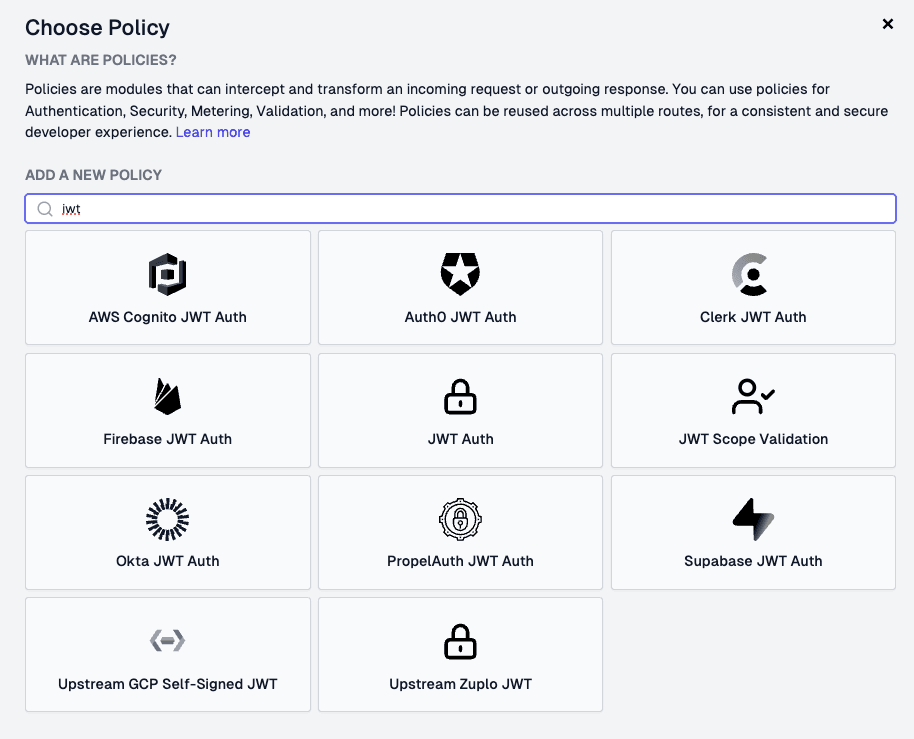Image resolution: width=914 pixels, height=739 pixels.
Task: Add the Okta JWT Auth policy
Action: [167, 532]
